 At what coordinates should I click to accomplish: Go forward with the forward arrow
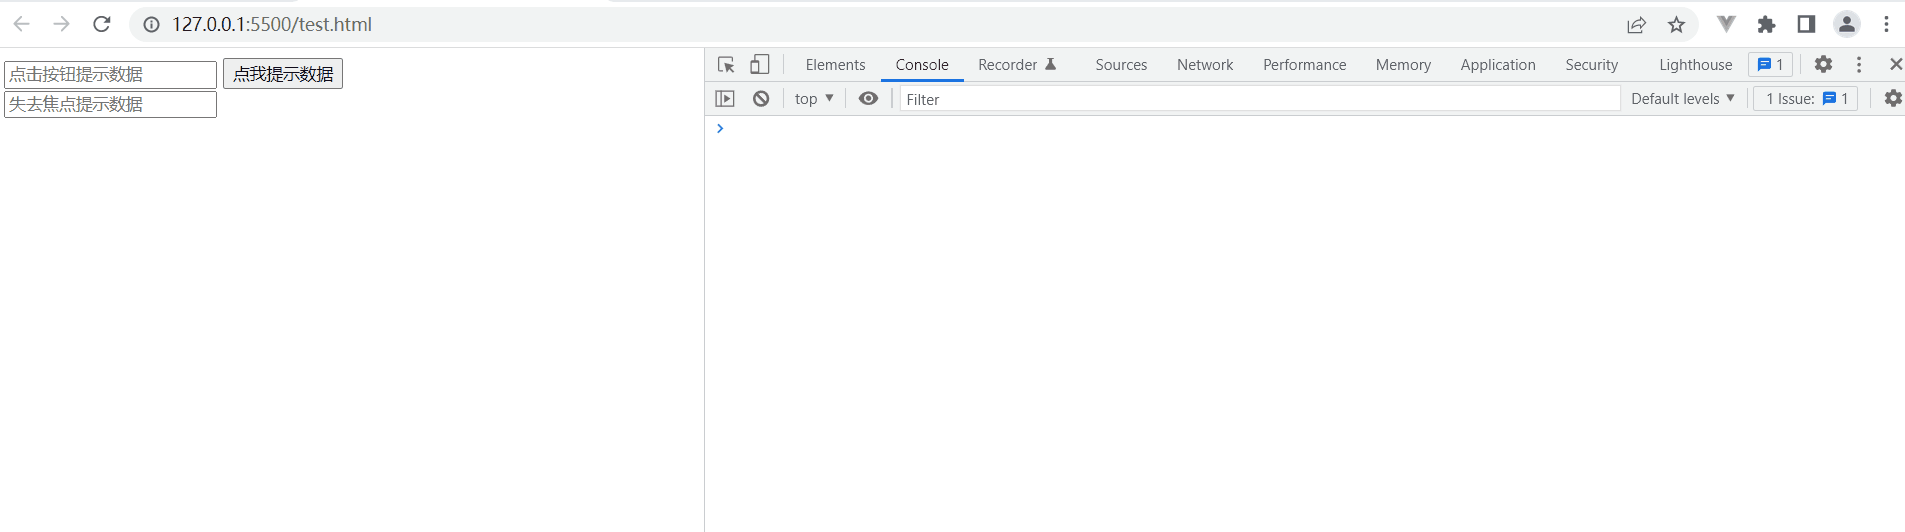pyautogui.click(x=61, y=24)
